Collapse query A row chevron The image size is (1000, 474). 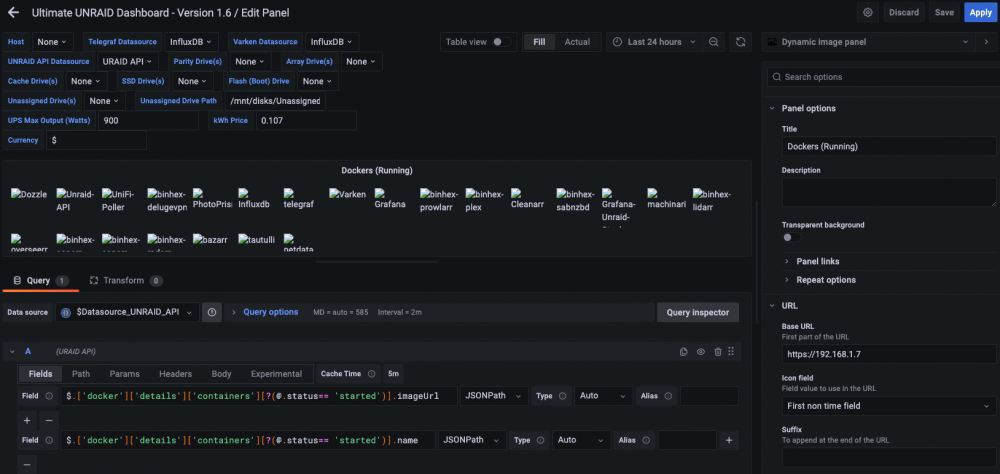click(12, 352)
